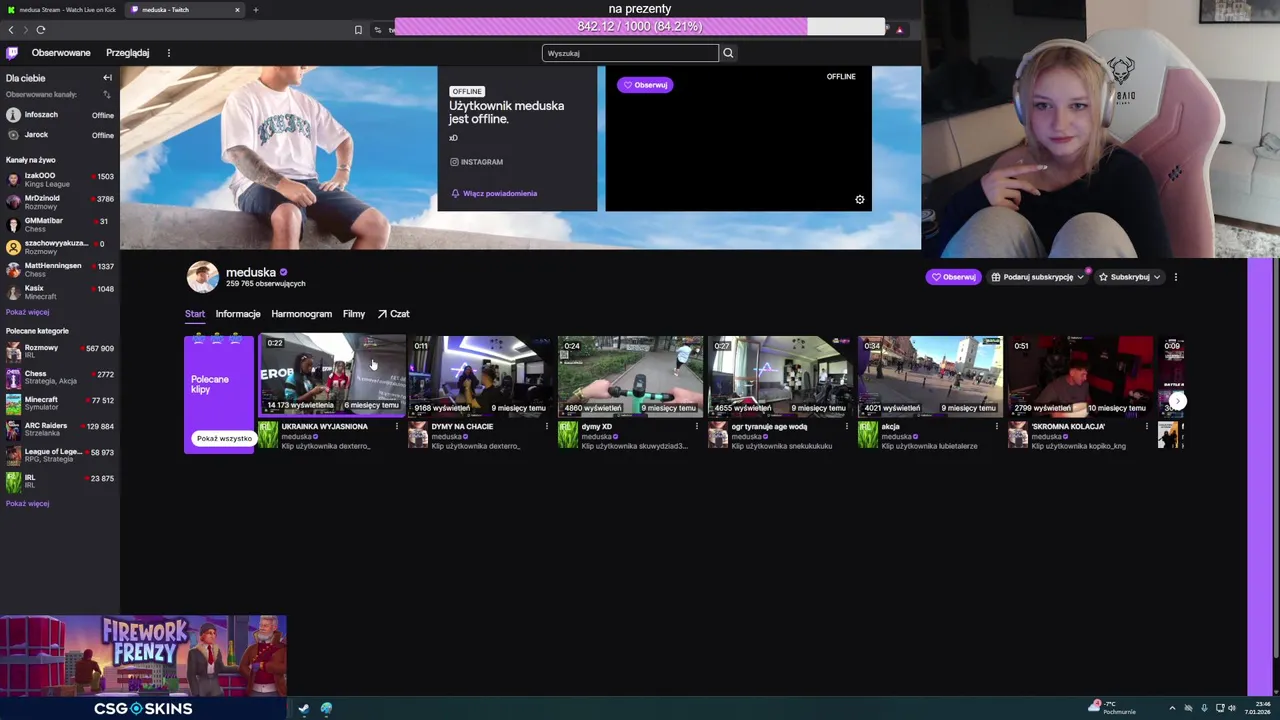The width and height of the screenshot is (1280, 720).
Task: Click the Firework Frenzy CSGOSKINS banner
Action: coord(143,668)
